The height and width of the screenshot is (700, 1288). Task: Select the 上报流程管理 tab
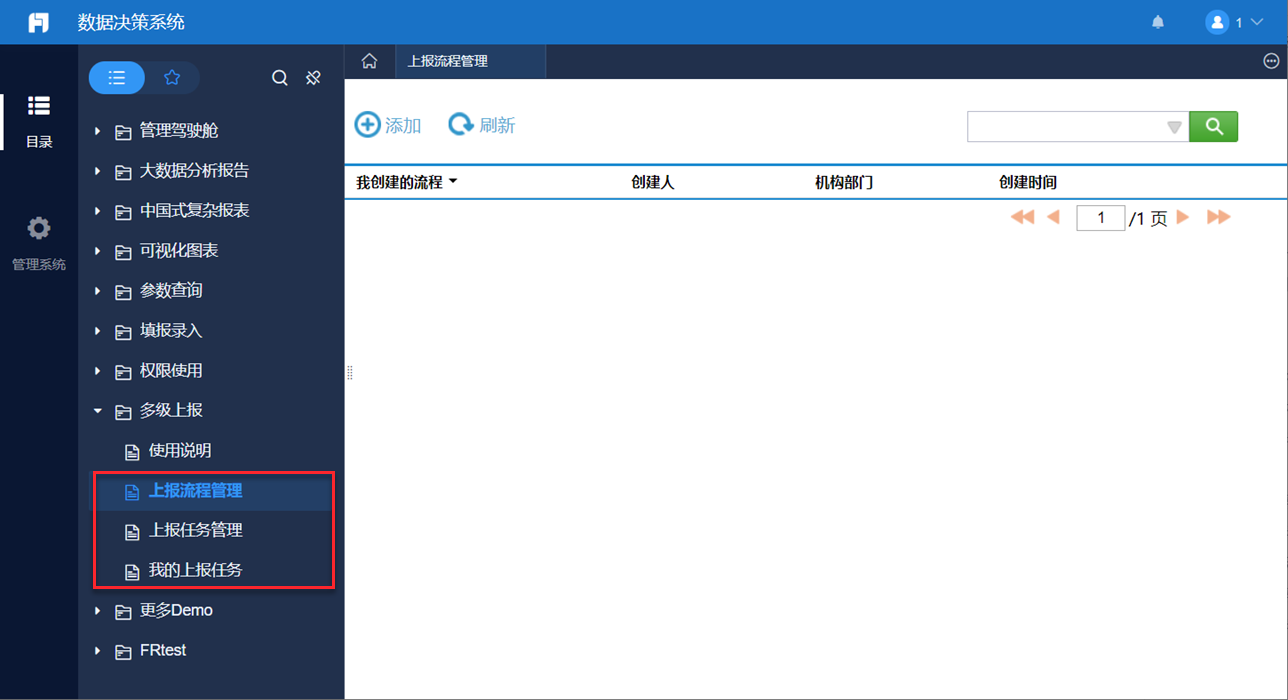(471, 61)
